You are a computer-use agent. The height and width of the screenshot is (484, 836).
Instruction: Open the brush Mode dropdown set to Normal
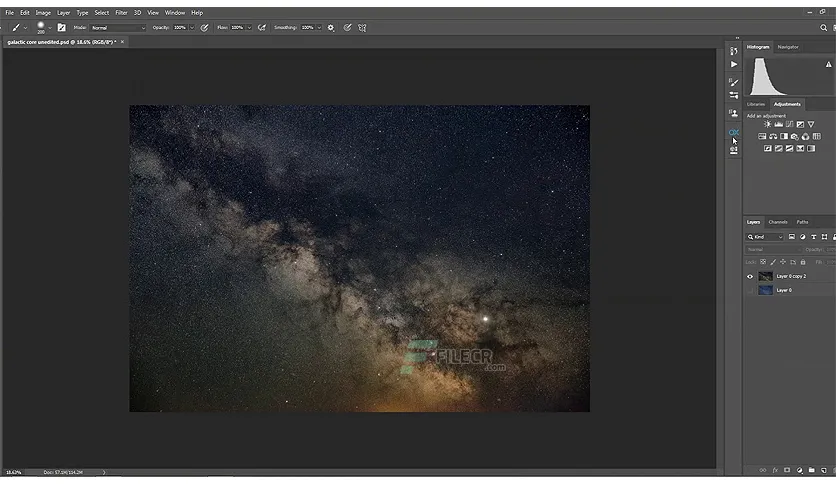tap(117, 28)
